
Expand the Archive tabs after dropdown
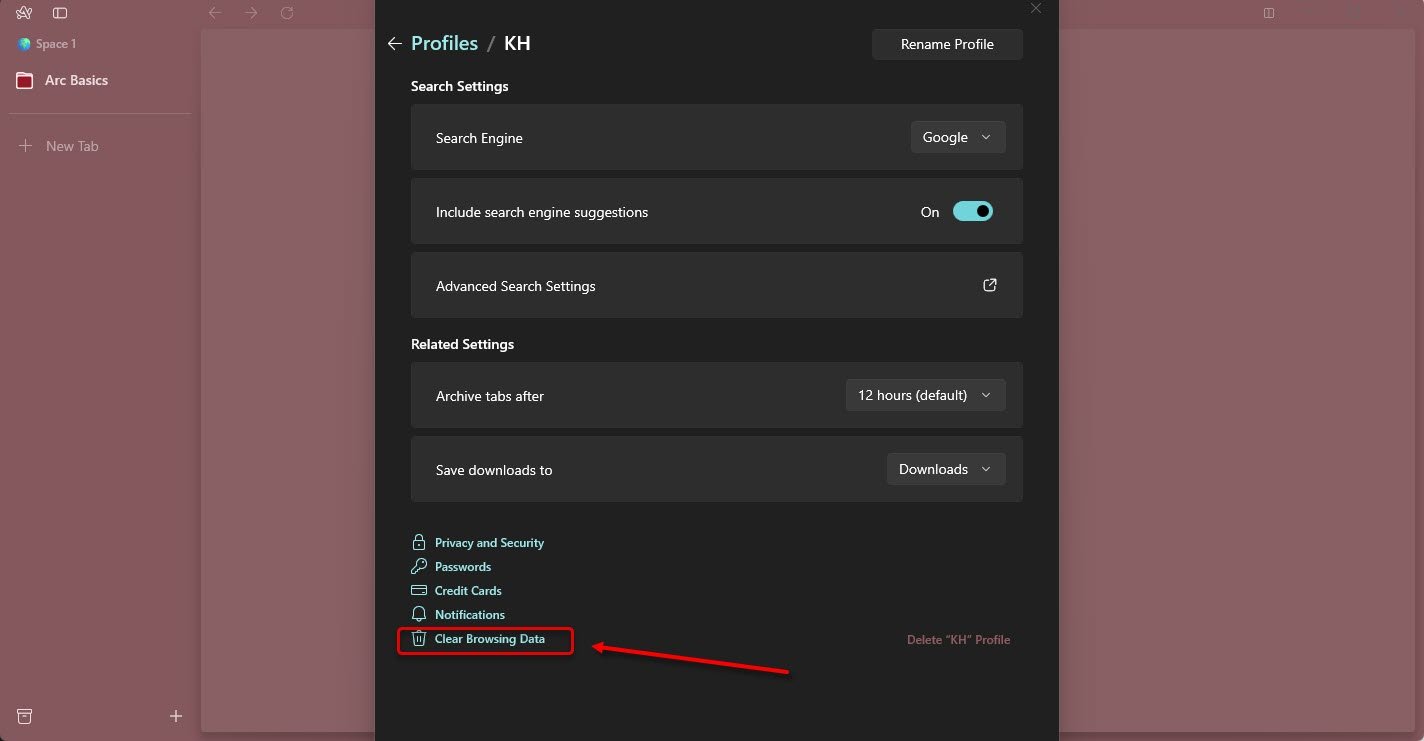point(925,395)
